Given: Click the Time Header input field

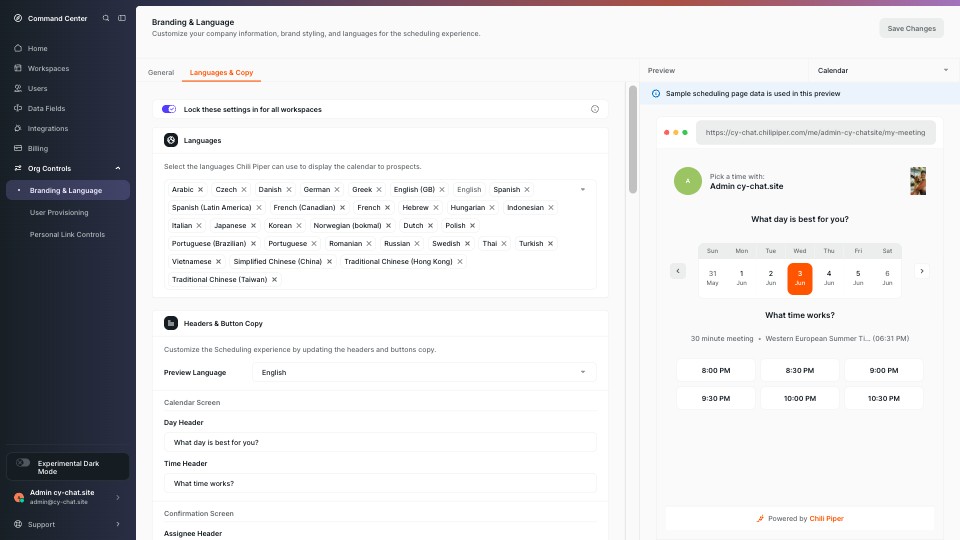Looking at the screenshot, I should pos(380,483).
